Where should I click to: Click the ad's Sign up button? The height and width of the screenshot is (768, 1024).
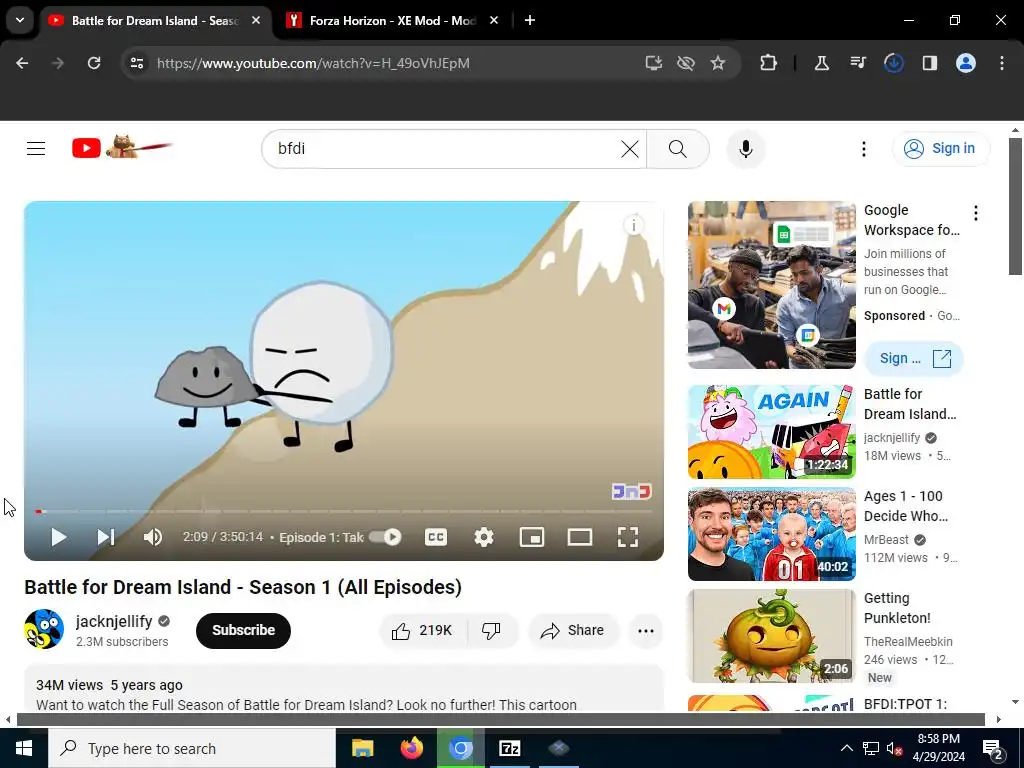[x=914, y=359]
